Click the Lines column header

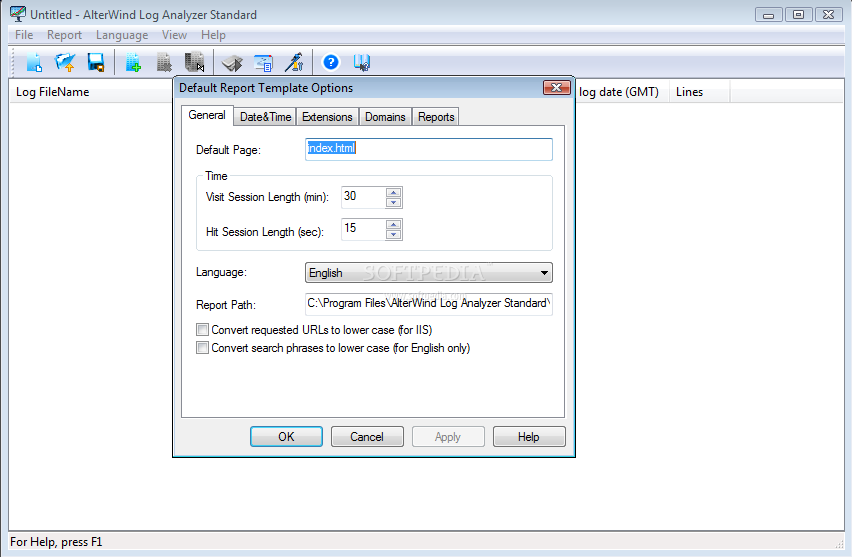tap(699, 92)
